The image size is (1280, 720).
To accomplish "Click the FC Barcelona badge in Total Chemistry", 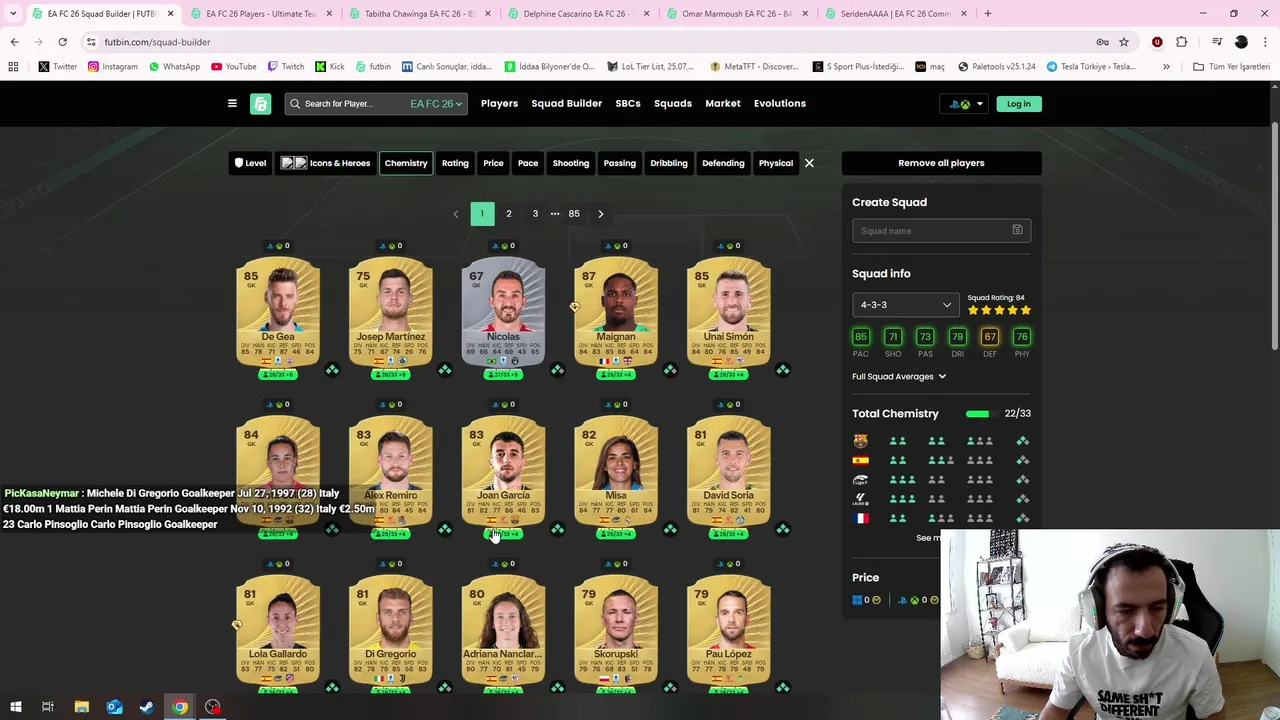I will click(860, 440).
